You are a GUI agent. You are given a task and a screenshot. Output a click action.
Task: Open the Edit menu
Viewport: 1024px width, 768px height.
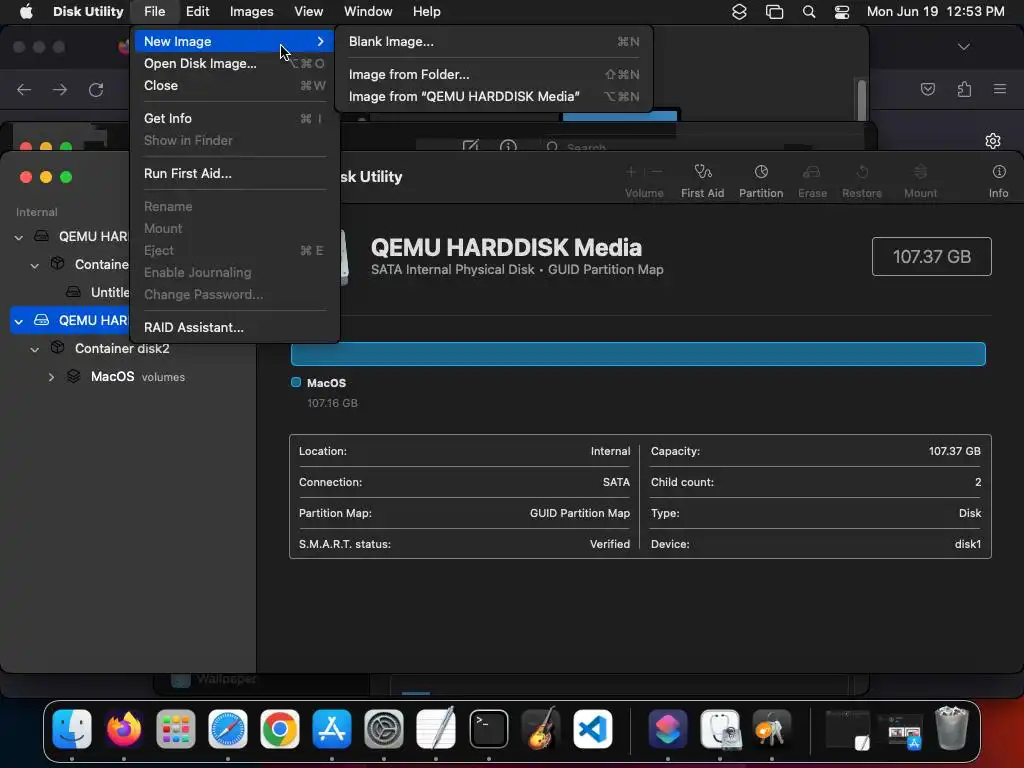tap(197, 12)
